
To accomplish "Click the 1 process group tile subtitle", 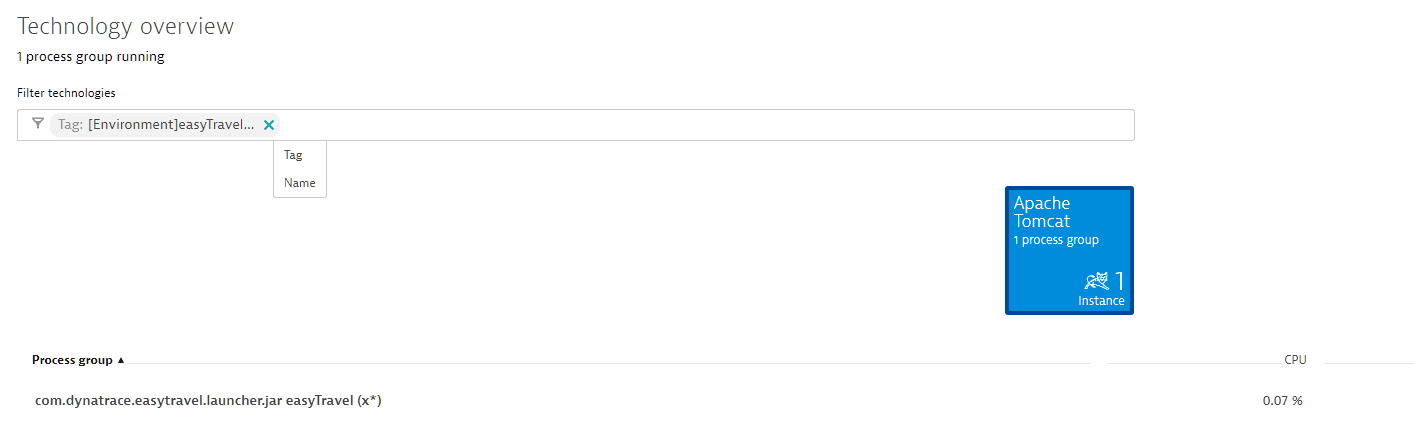I will 1056,240.
